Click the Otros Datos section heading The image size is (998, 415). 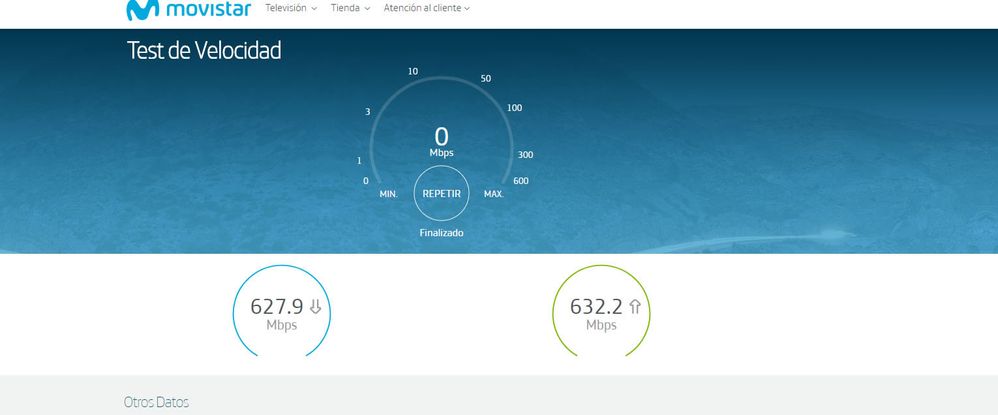pos(156,402)
